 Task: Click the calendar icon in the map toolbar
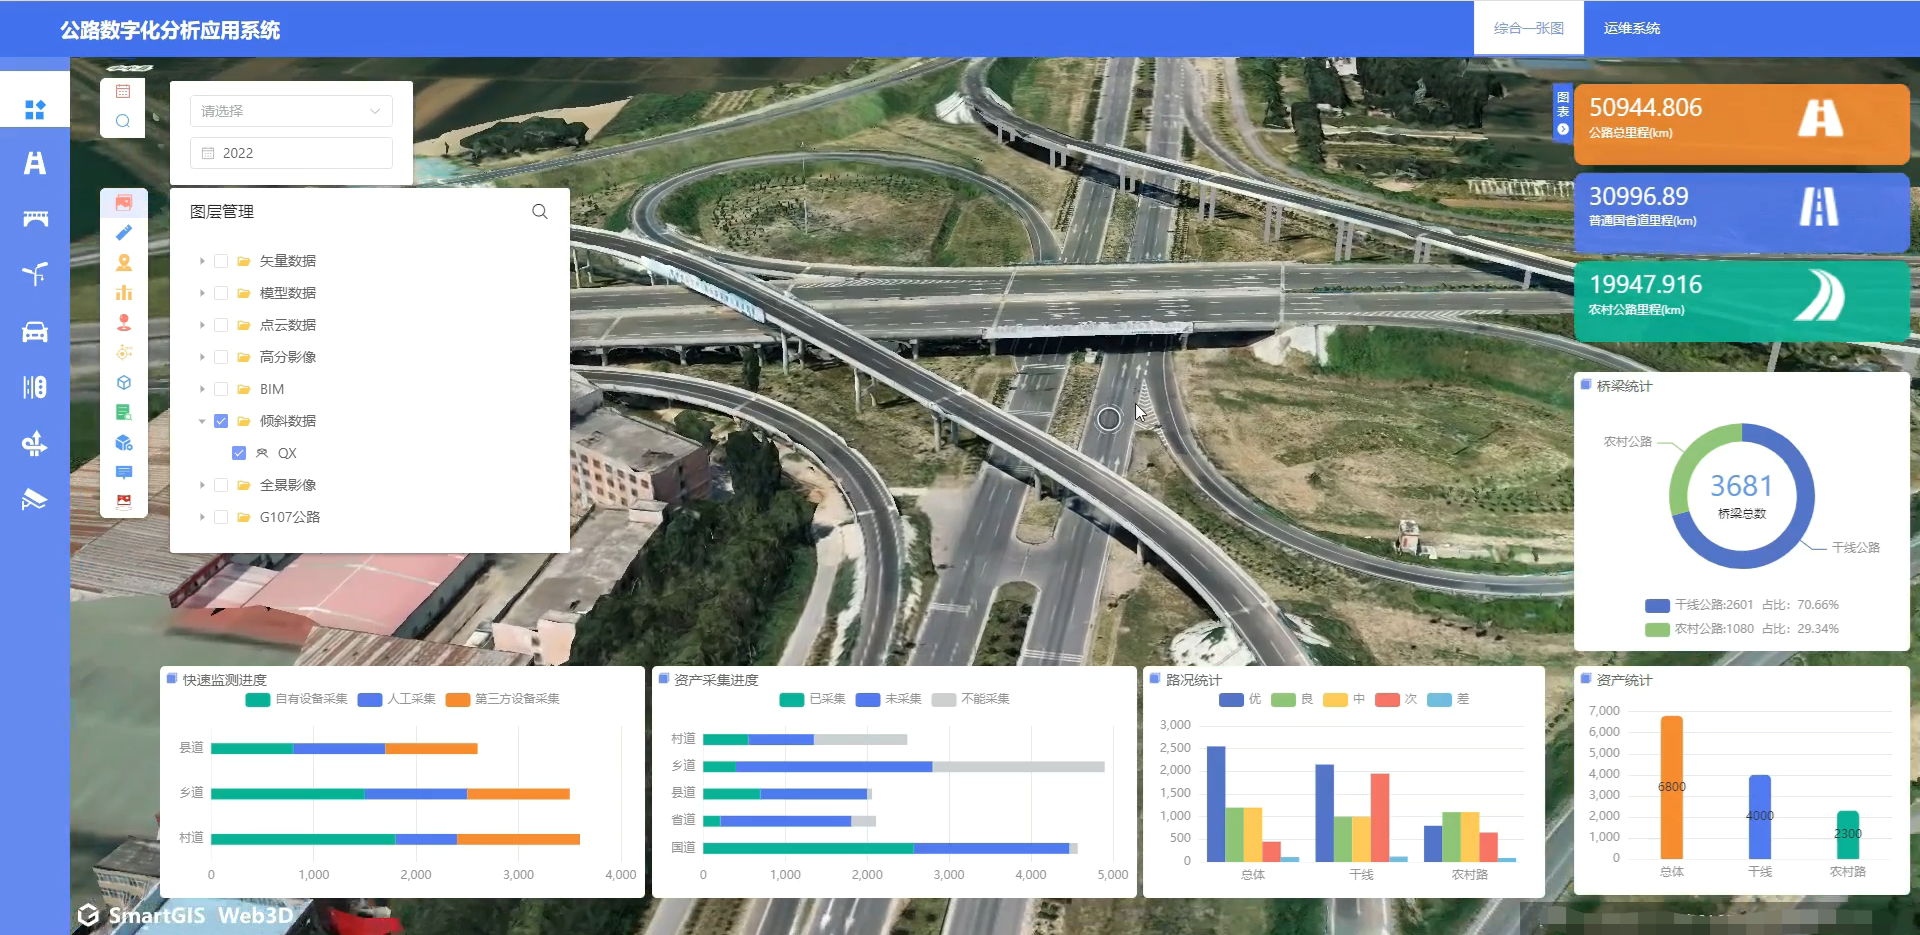point(123,92)
